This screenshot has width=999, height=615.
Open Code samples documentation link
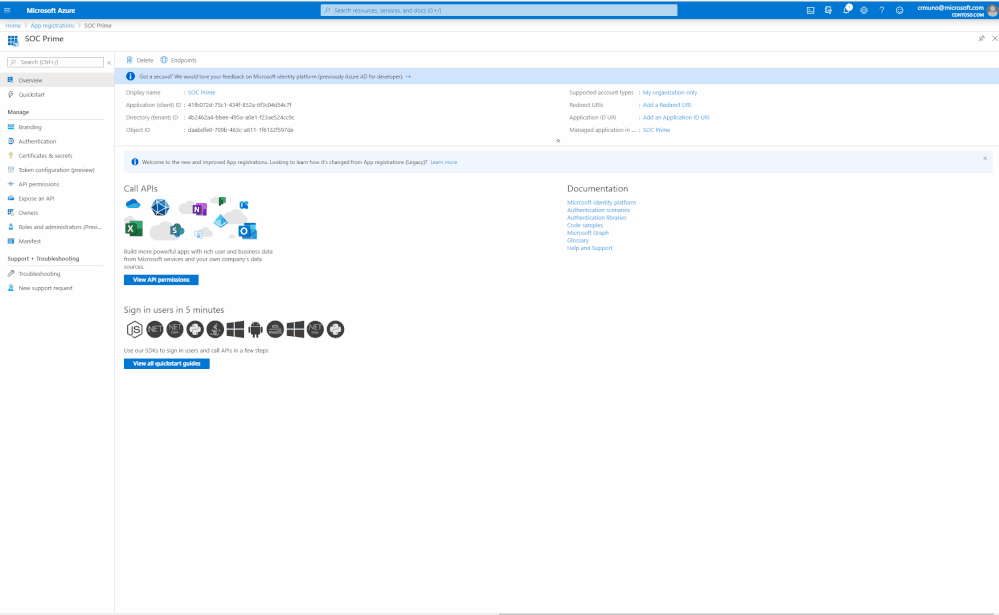pos(585,226)
